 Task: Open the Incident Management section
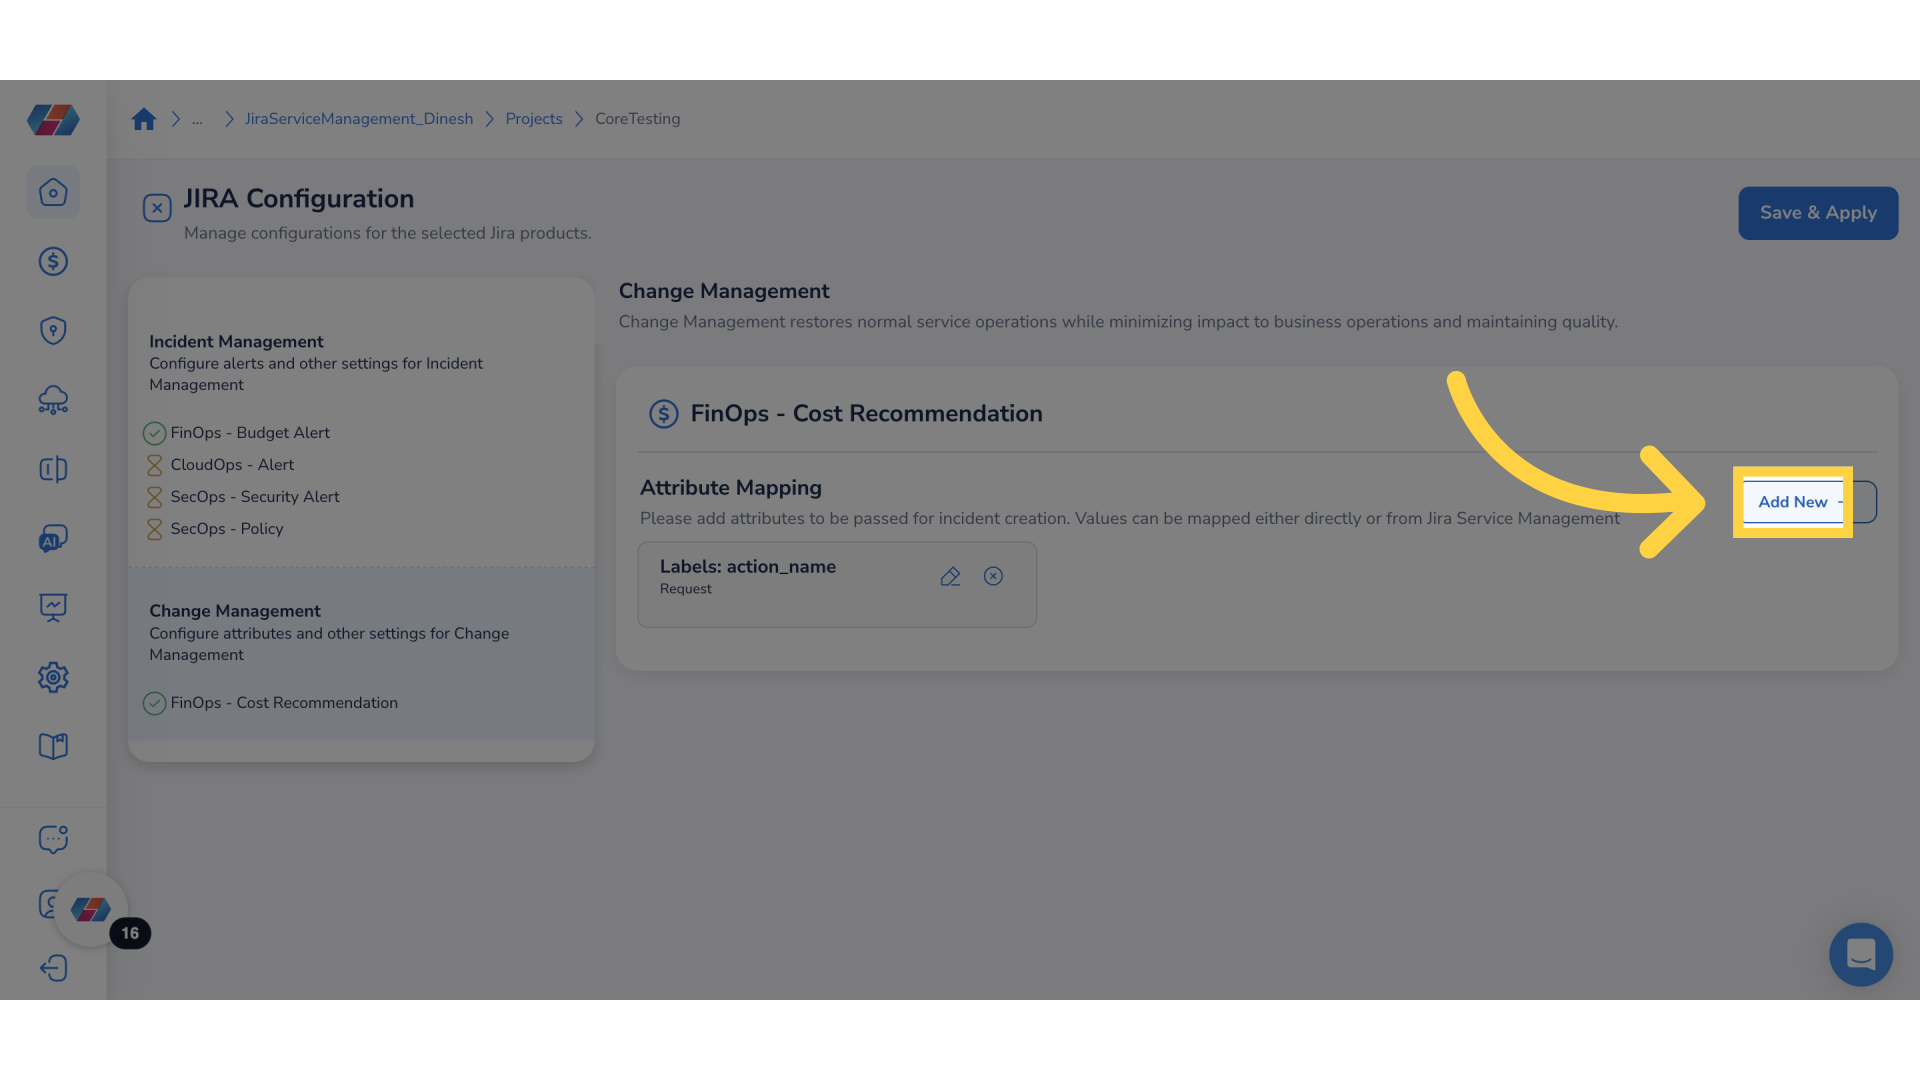[236, 342]
